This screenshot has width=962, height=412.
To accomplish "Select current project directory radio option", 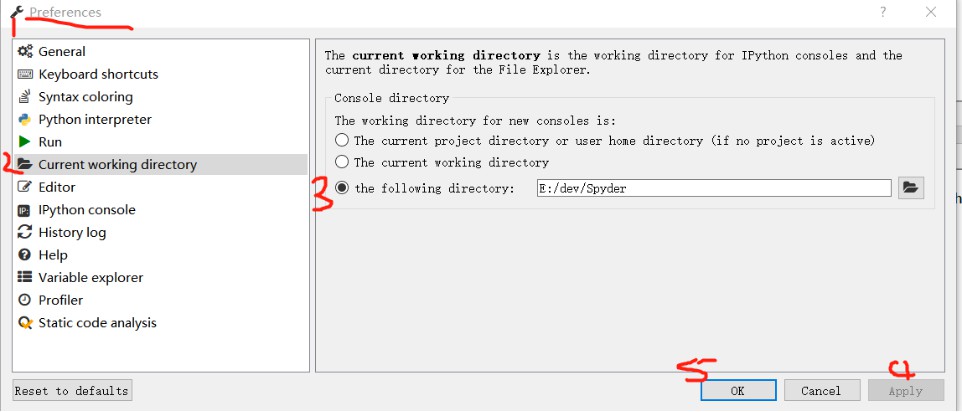I will (x=342, y=140).
